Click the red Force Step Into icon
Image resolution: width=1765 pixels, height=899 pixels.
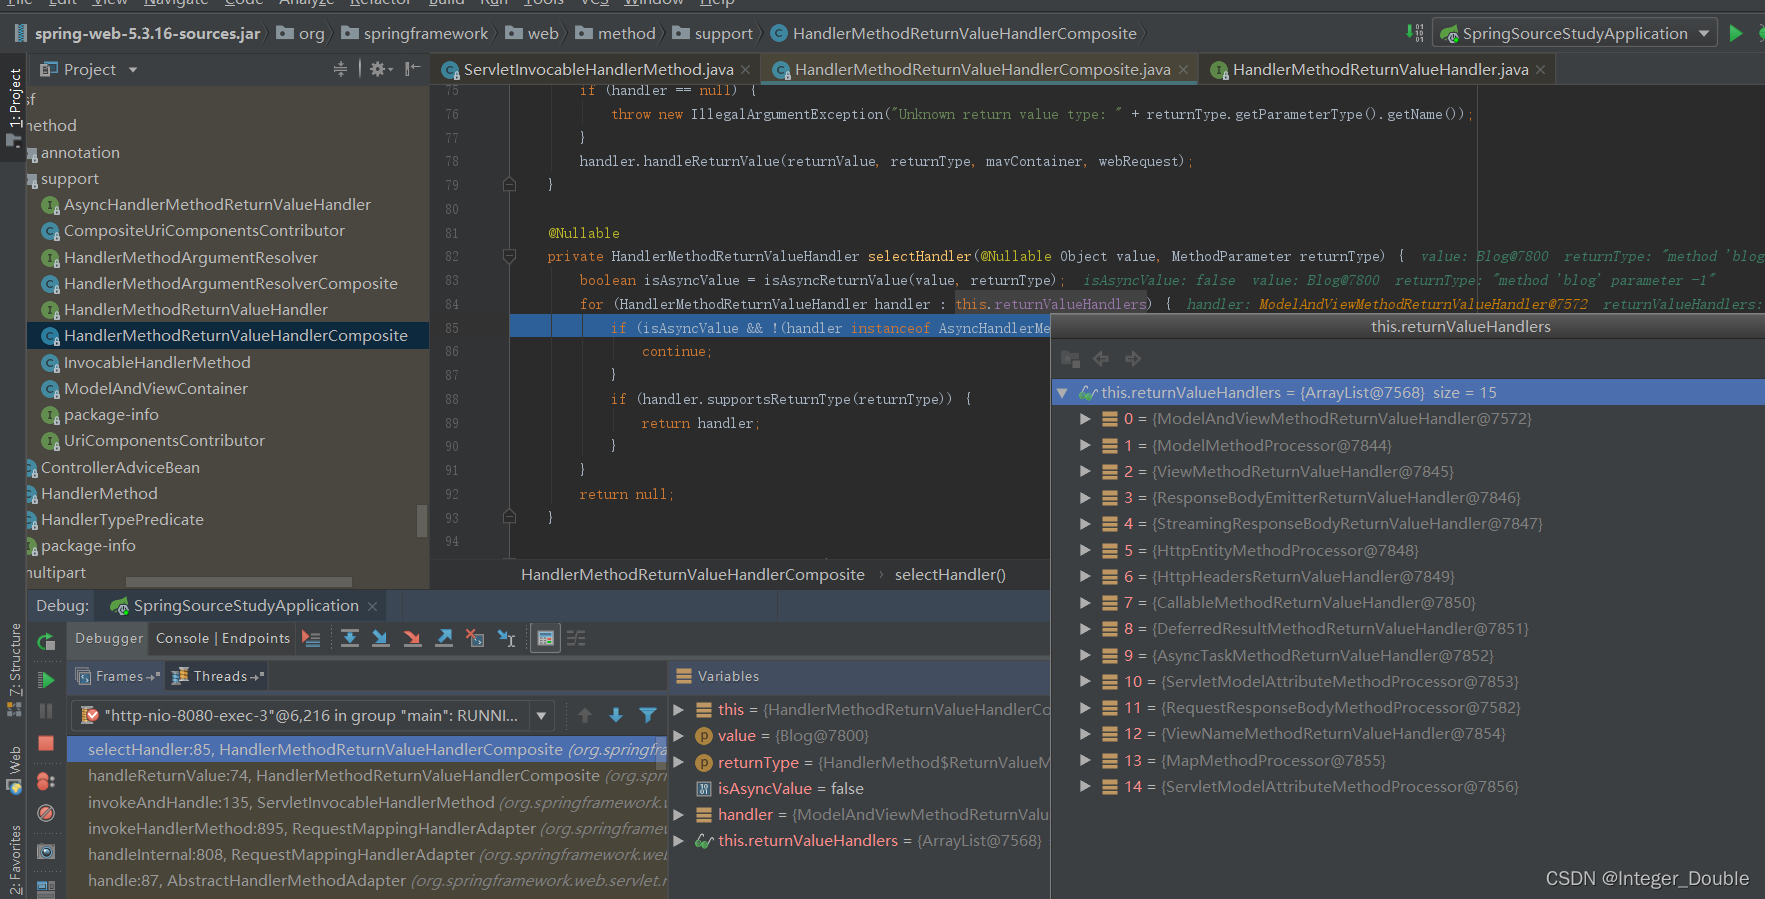412,638
